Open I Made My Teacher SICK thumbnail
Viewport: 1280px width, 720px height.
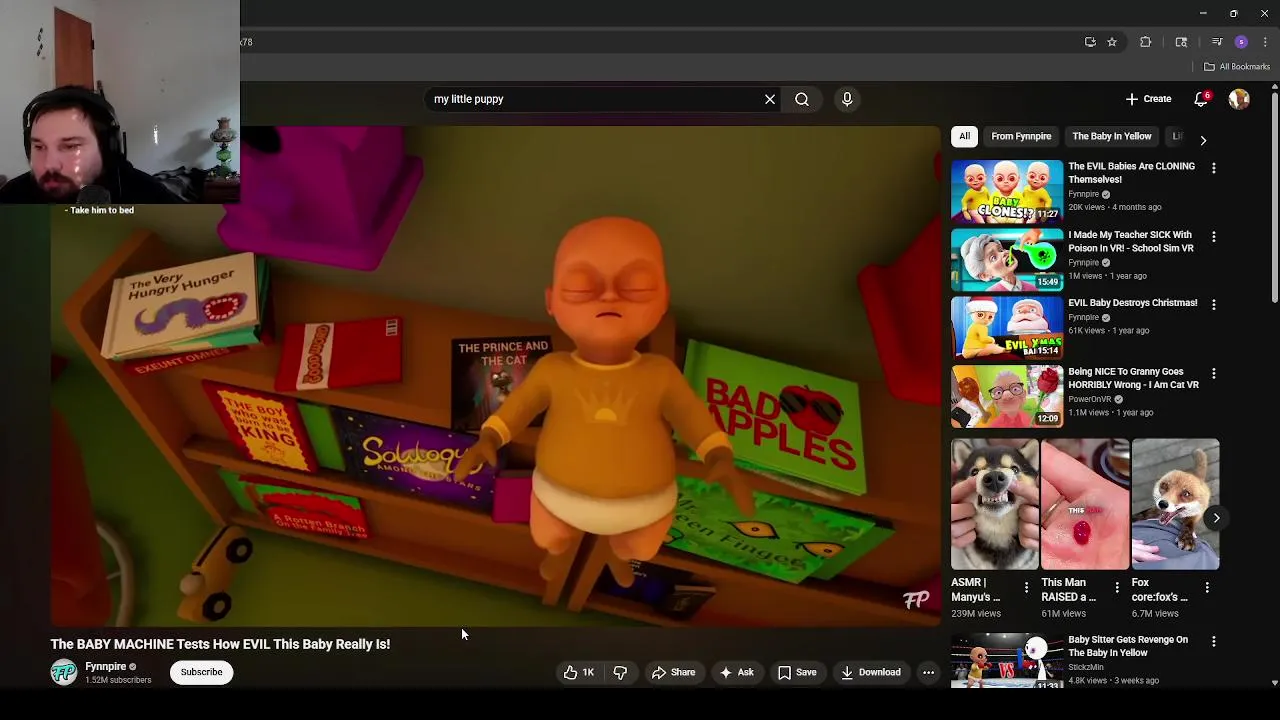click(1007, 259)
